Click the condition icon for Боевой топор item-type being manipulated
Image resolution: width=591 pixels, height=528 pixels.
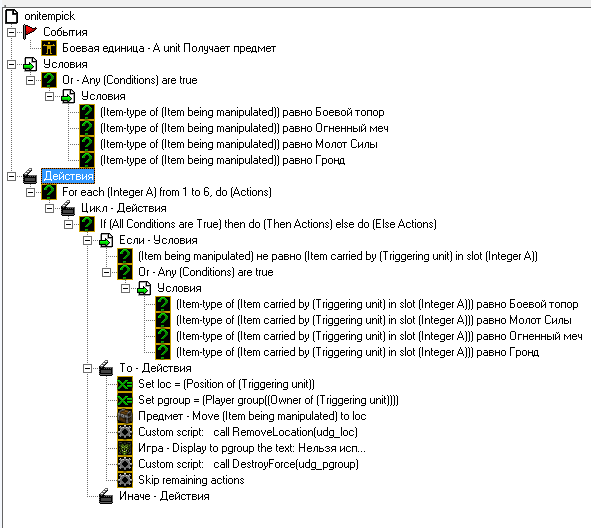87,112
